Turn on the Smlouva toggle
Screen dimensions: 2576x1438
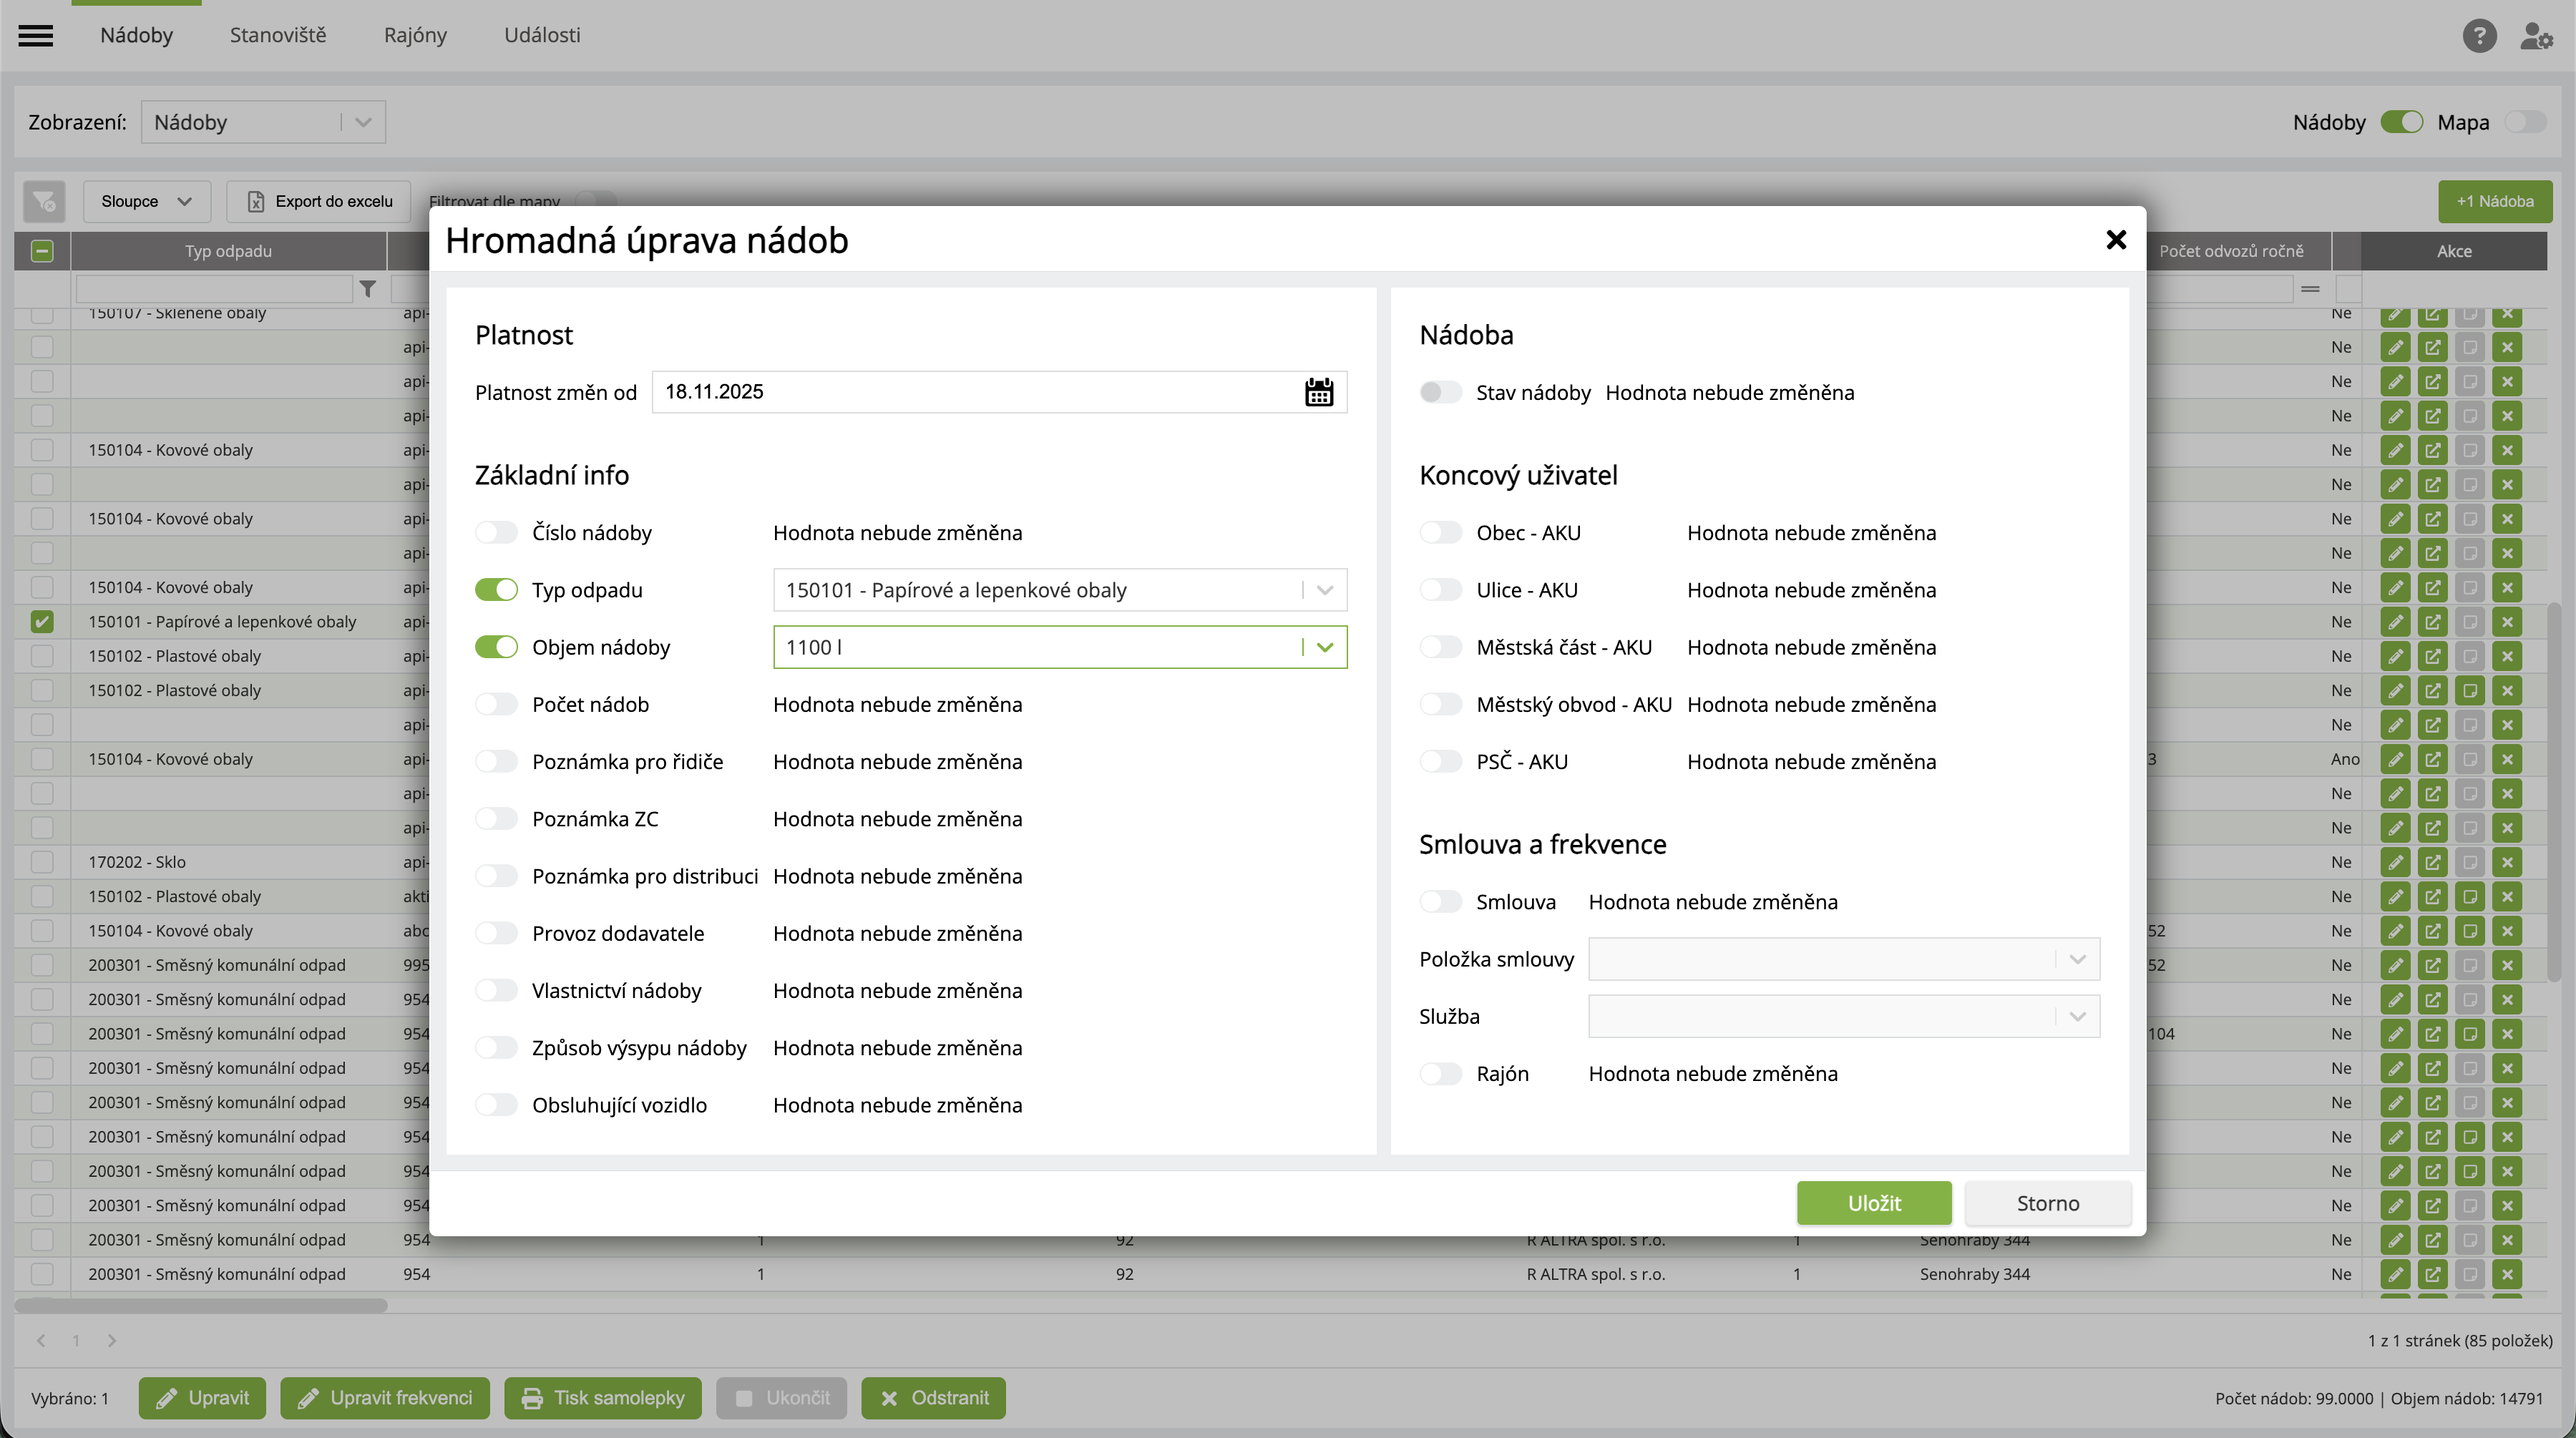1440,902
